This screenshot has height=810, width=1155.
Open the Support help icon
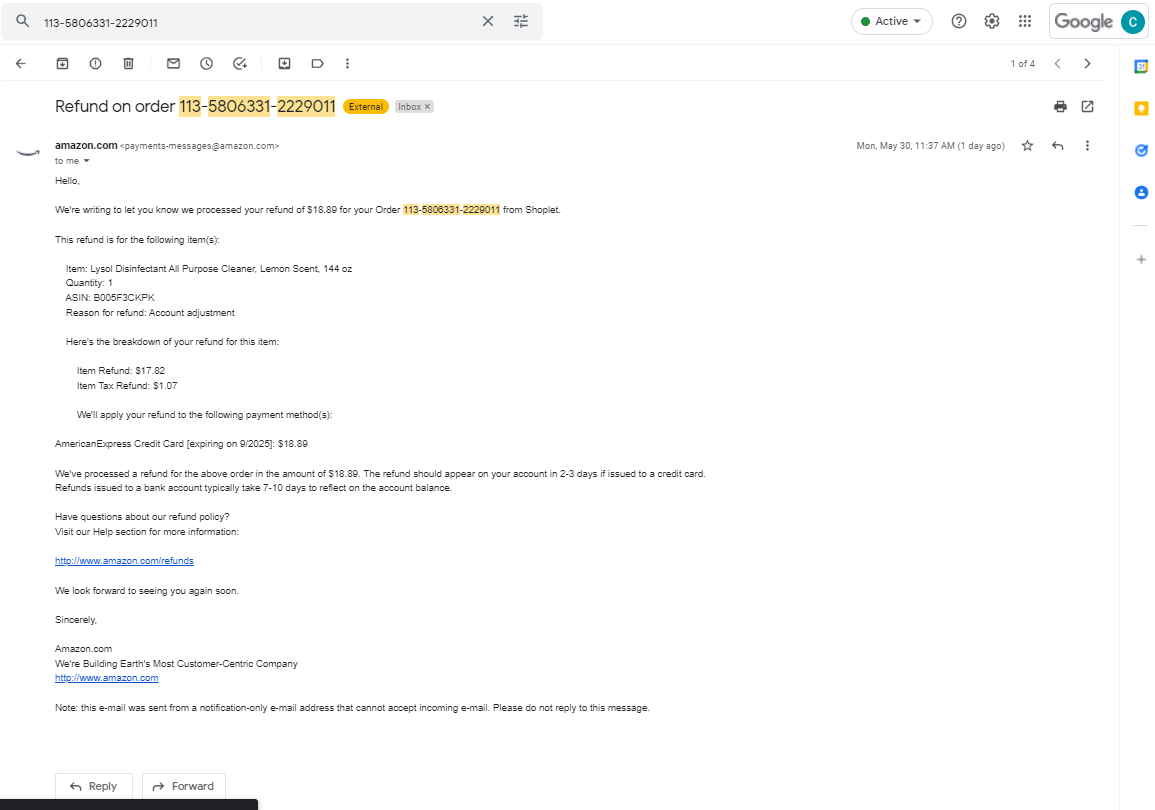958,21
